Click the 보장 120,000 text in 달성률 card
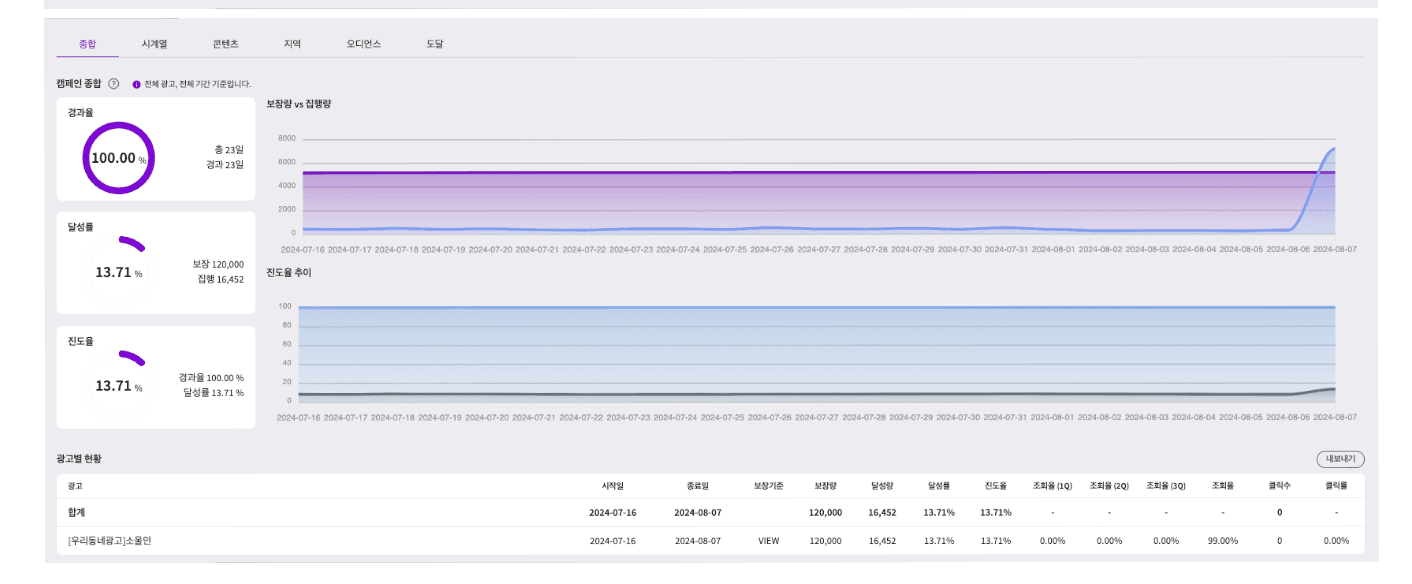 click(x=218, y=264)
